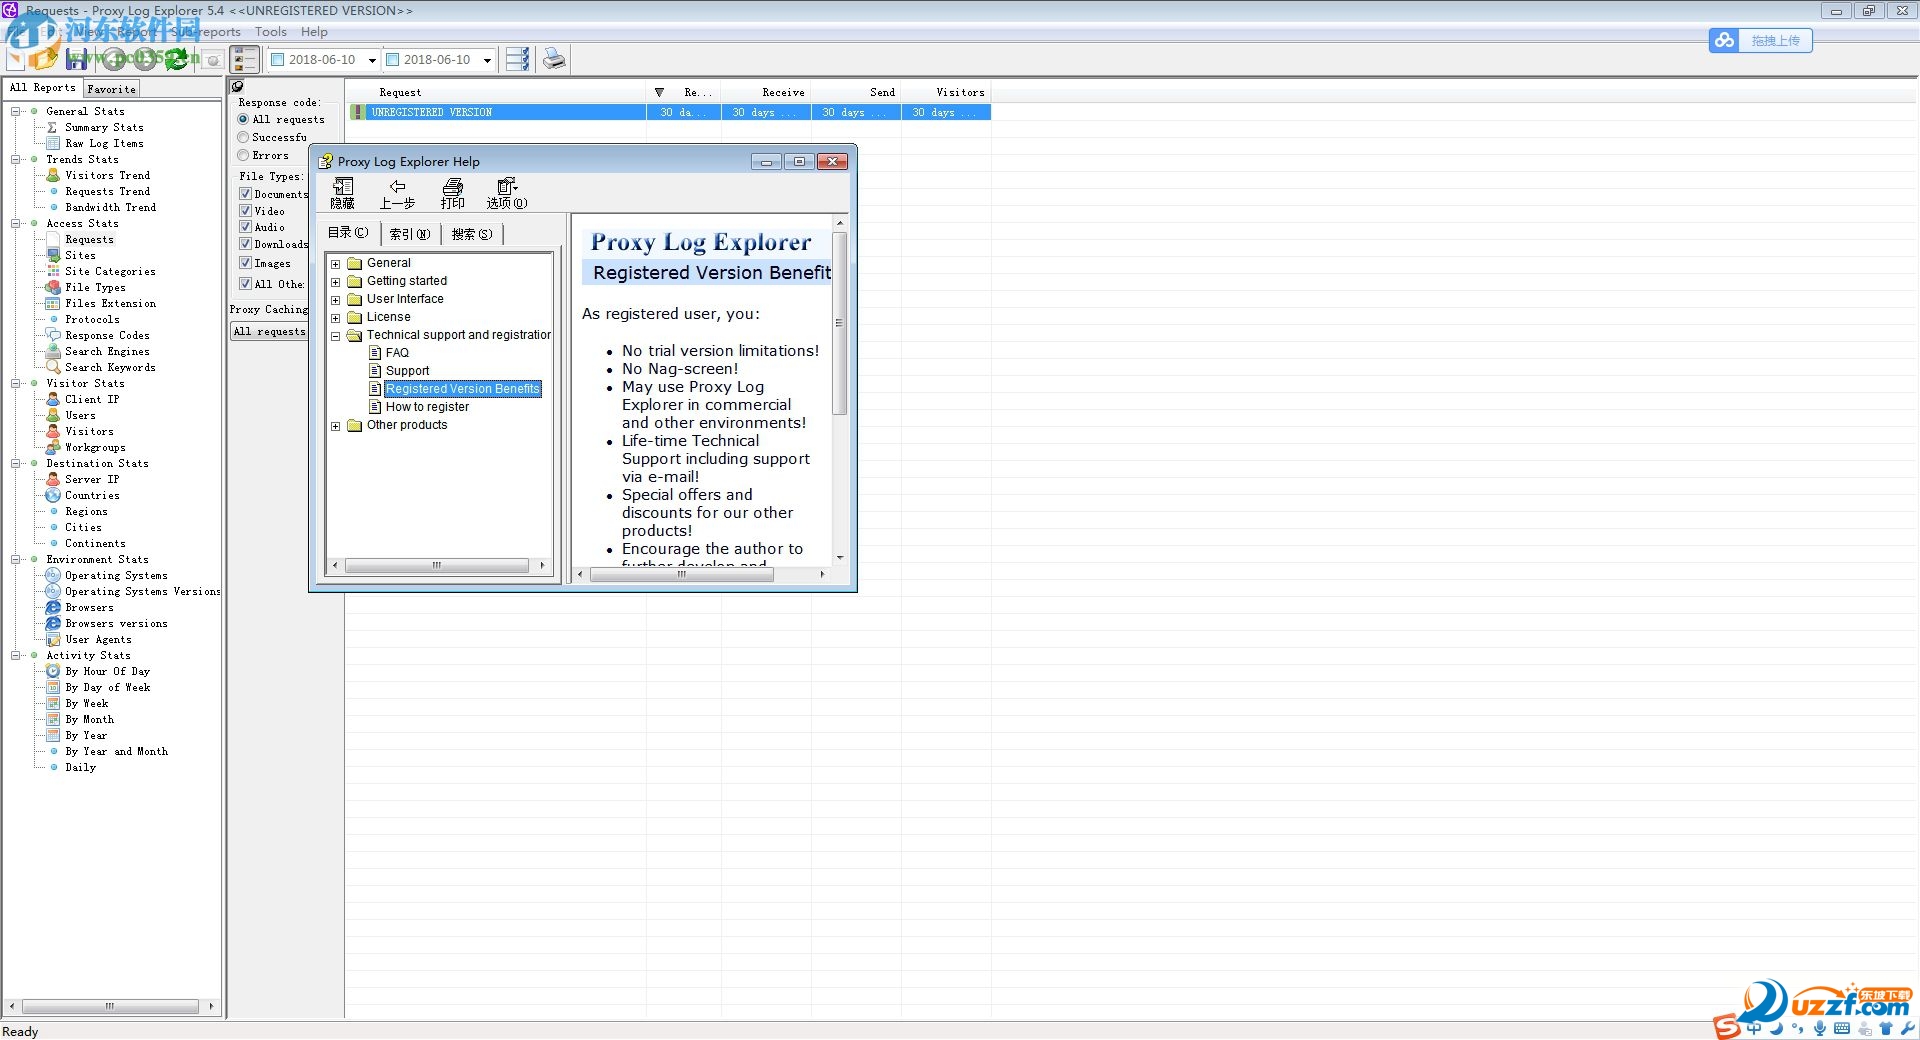Open the Help menu
Image resolution: width=1920 pixels, height=1040 pixels.
pyautogui.click(x=315, y=32)
